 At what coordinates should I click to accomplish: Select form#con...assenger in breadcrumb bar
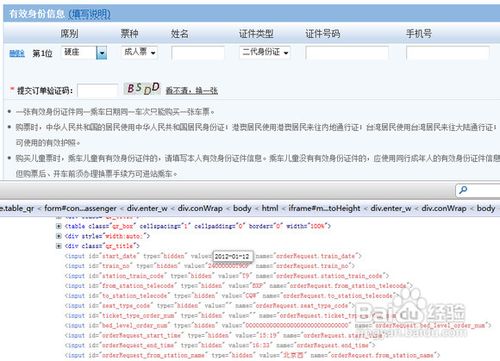coord(80,208)
